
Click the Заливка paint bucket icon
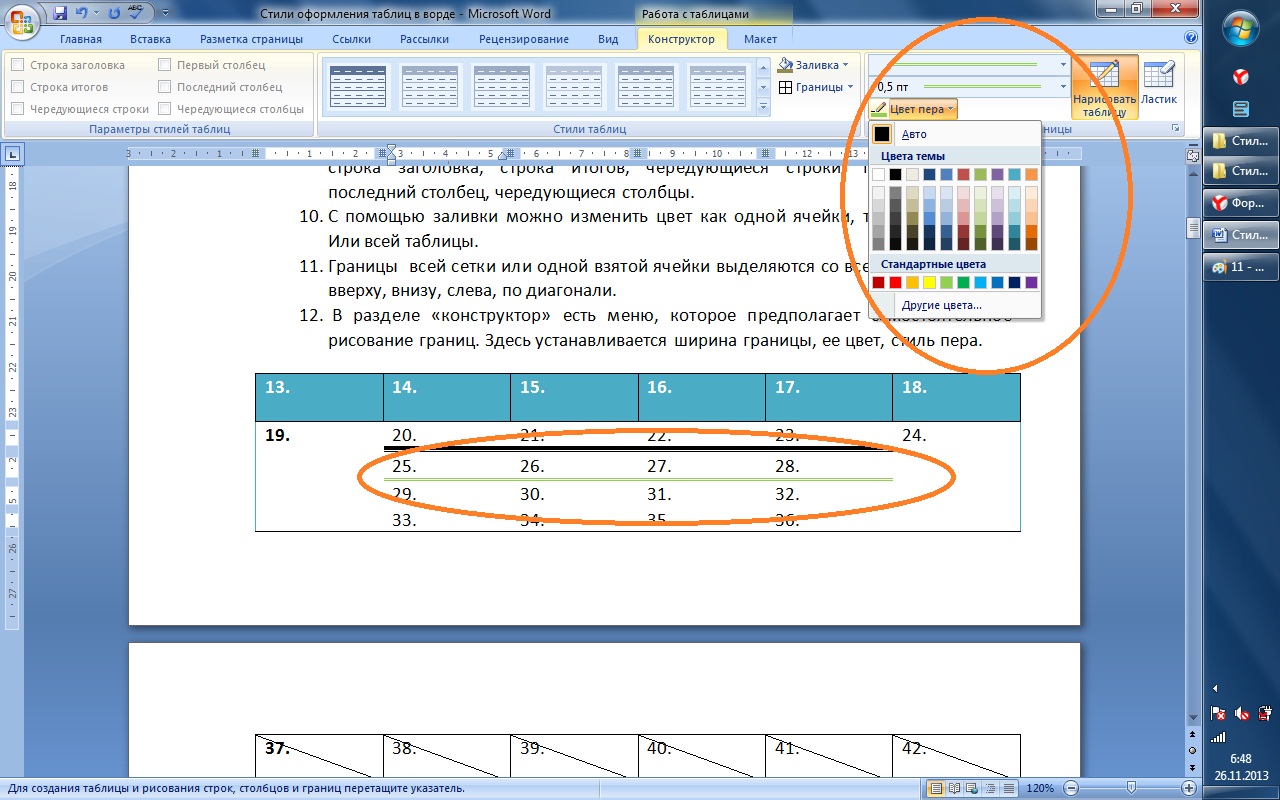pyautogui.click(x=786, y=65)
